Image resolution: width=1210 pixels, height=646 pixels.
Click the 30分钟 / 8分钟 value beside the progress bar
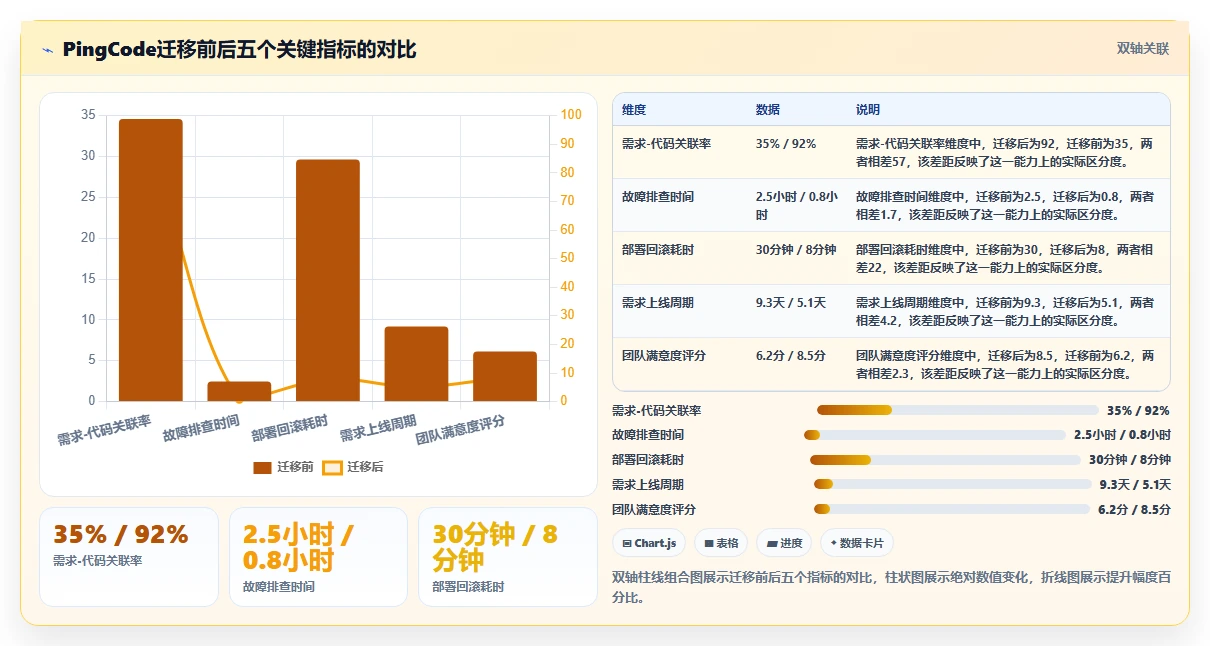tap(1130, 460)
